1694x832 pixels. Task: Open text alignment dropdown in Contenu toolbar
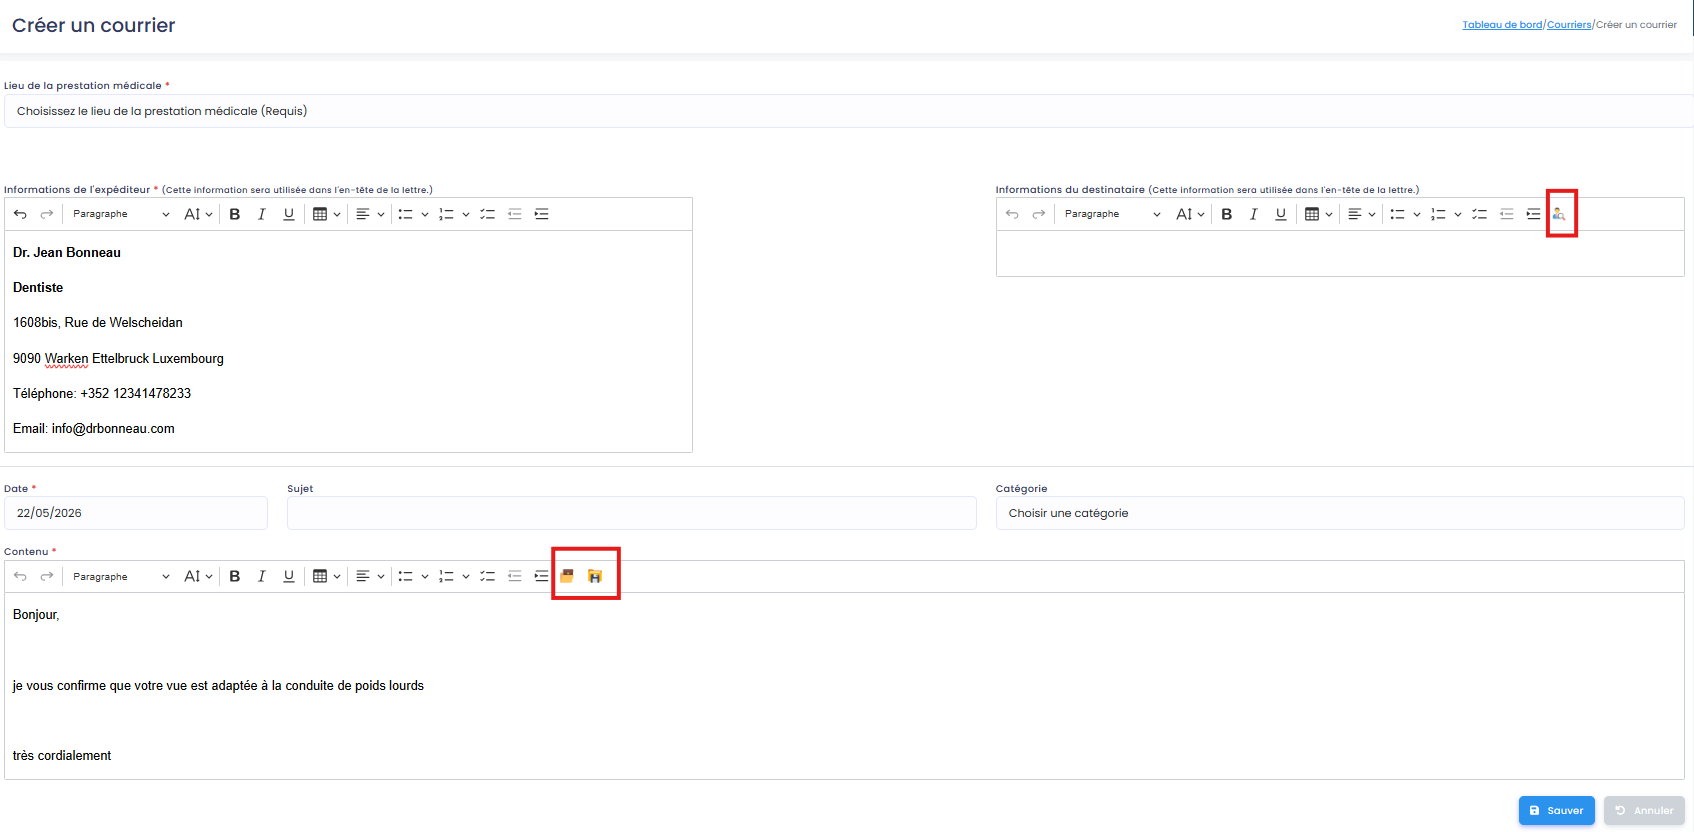370,576
